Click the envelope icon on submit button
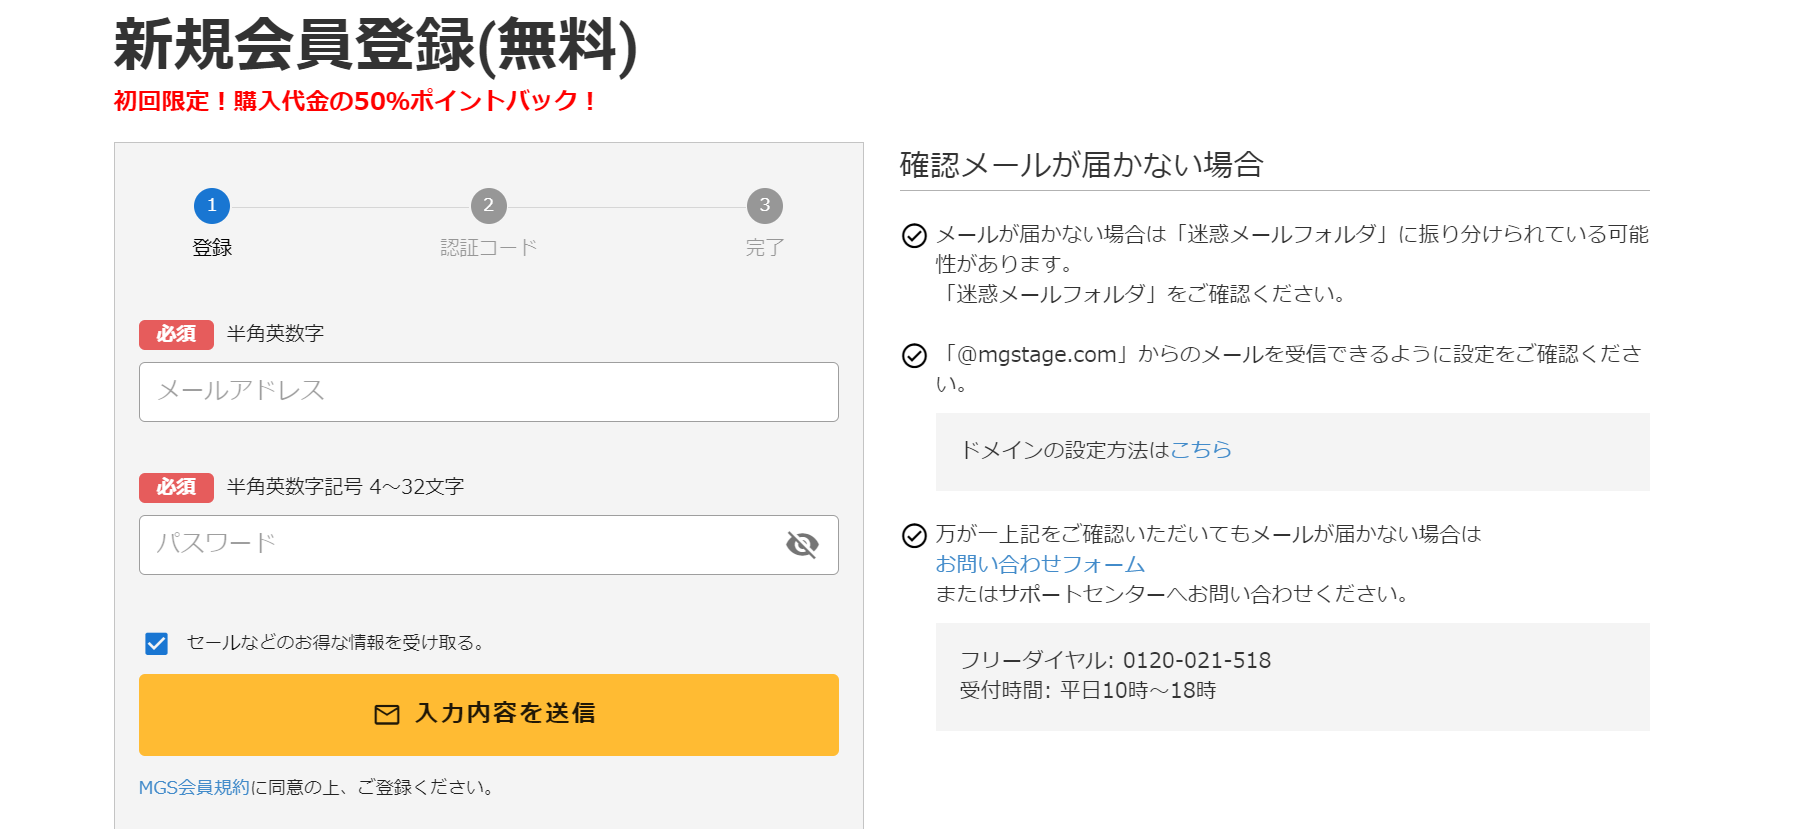 click(387, 714)
